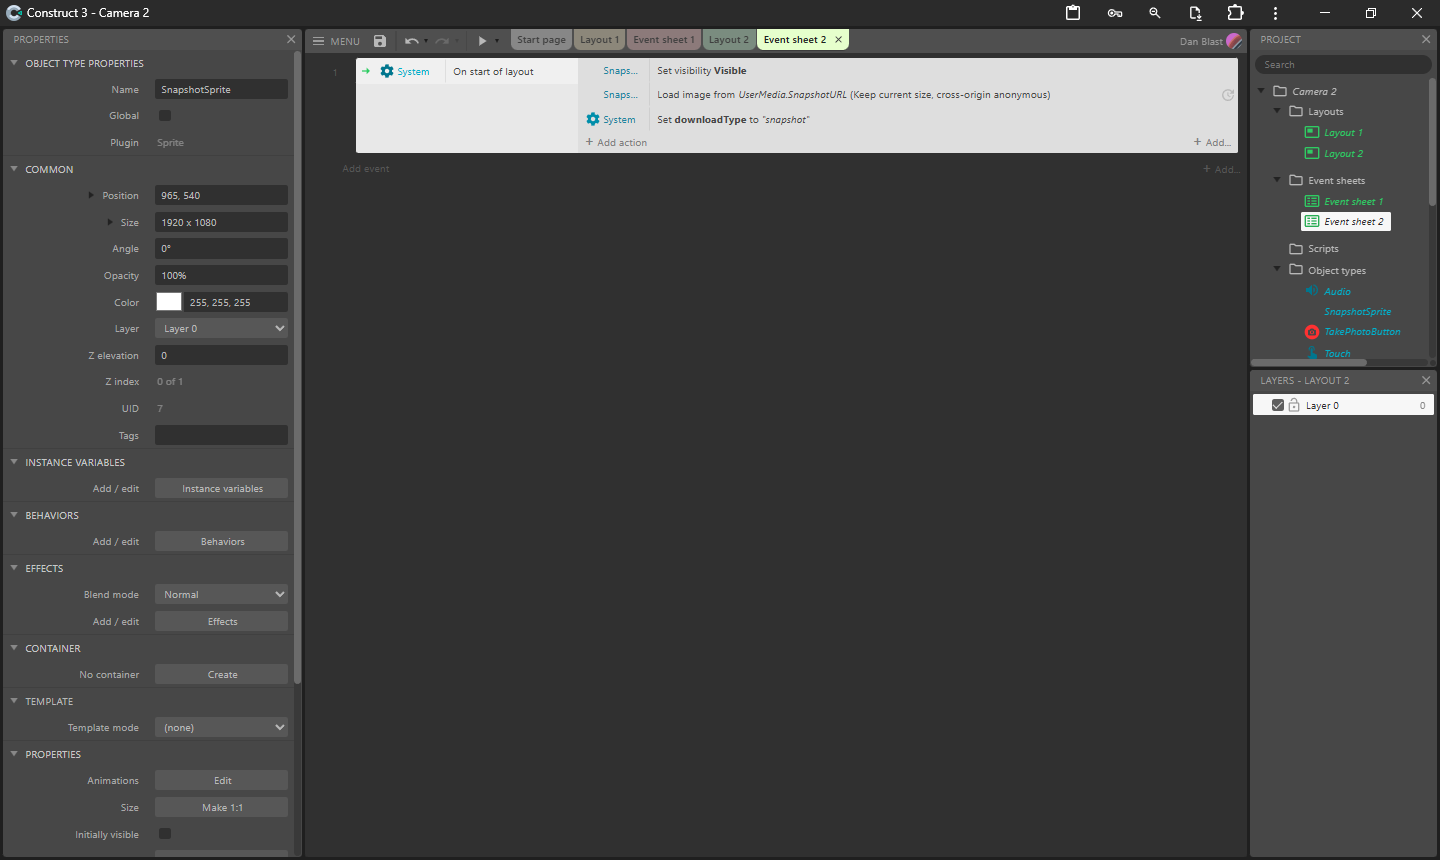Undo the last action
Viewport: 1440px width, 860px height.
click(x=411, y=41)
